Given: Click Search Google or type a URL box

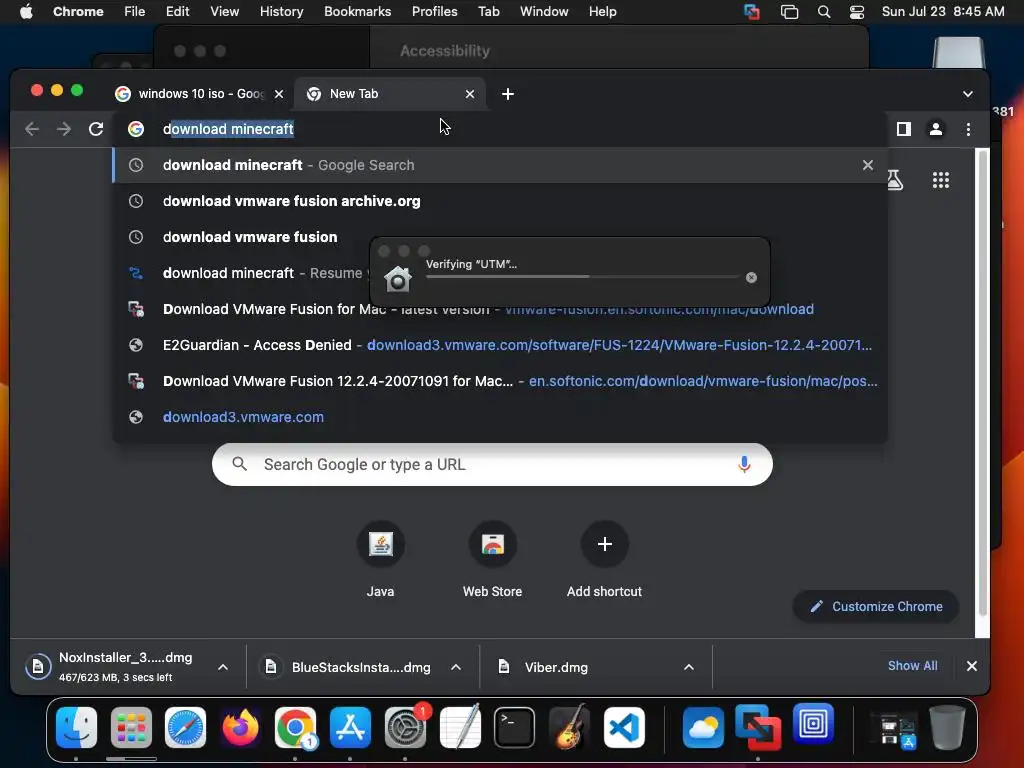Looking at the screenshot, I should [x=492, y=464].
